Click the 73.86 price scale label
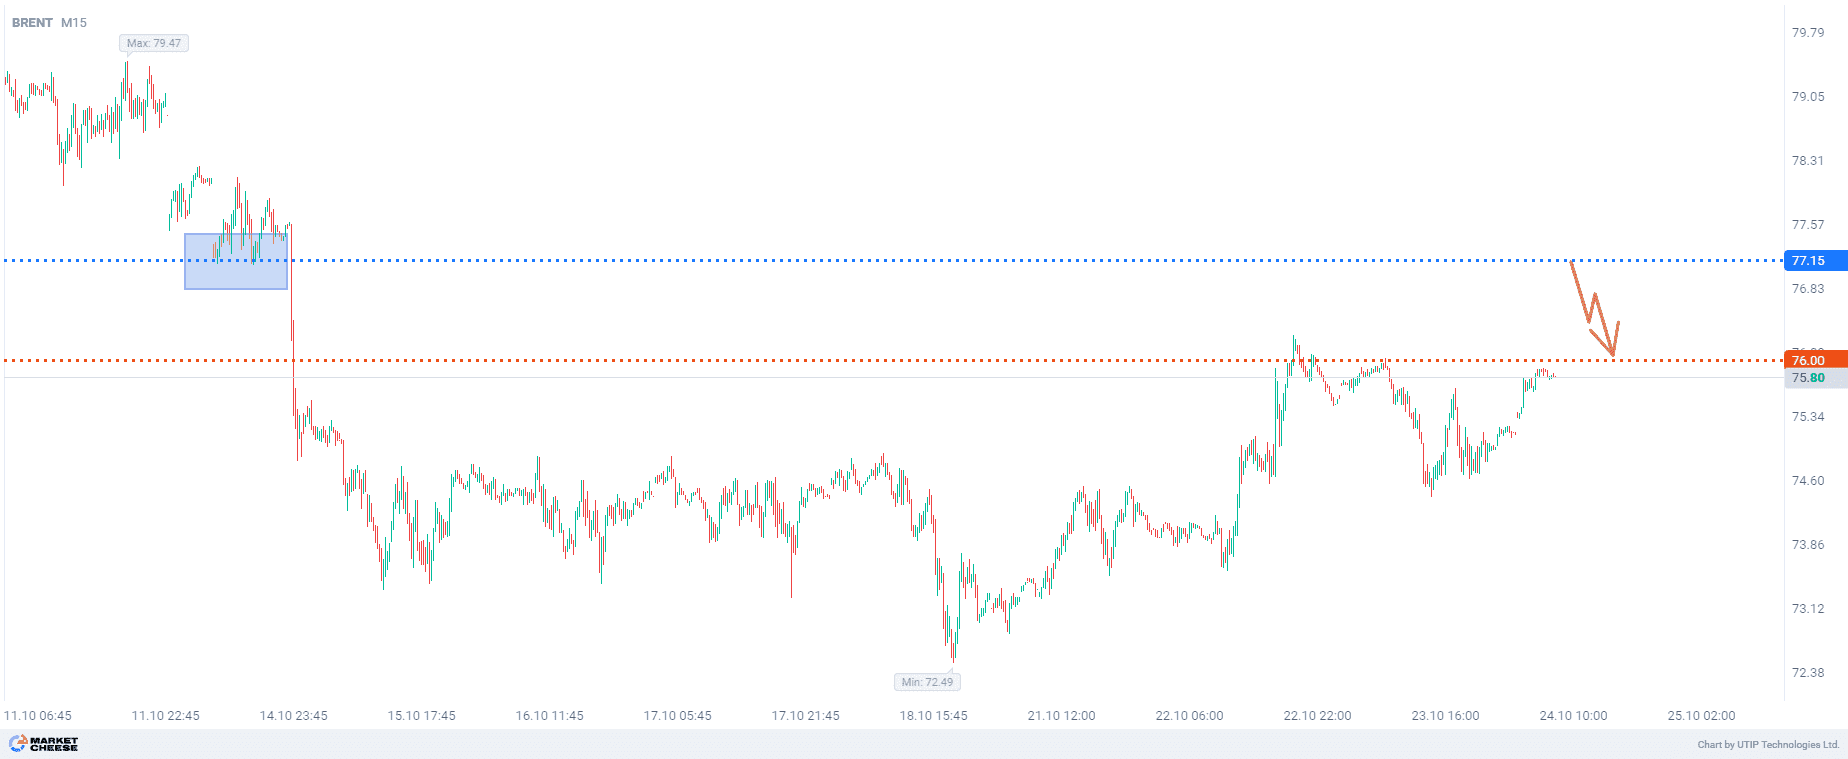Screen dimensions: 1848x759 (1807, 545)
